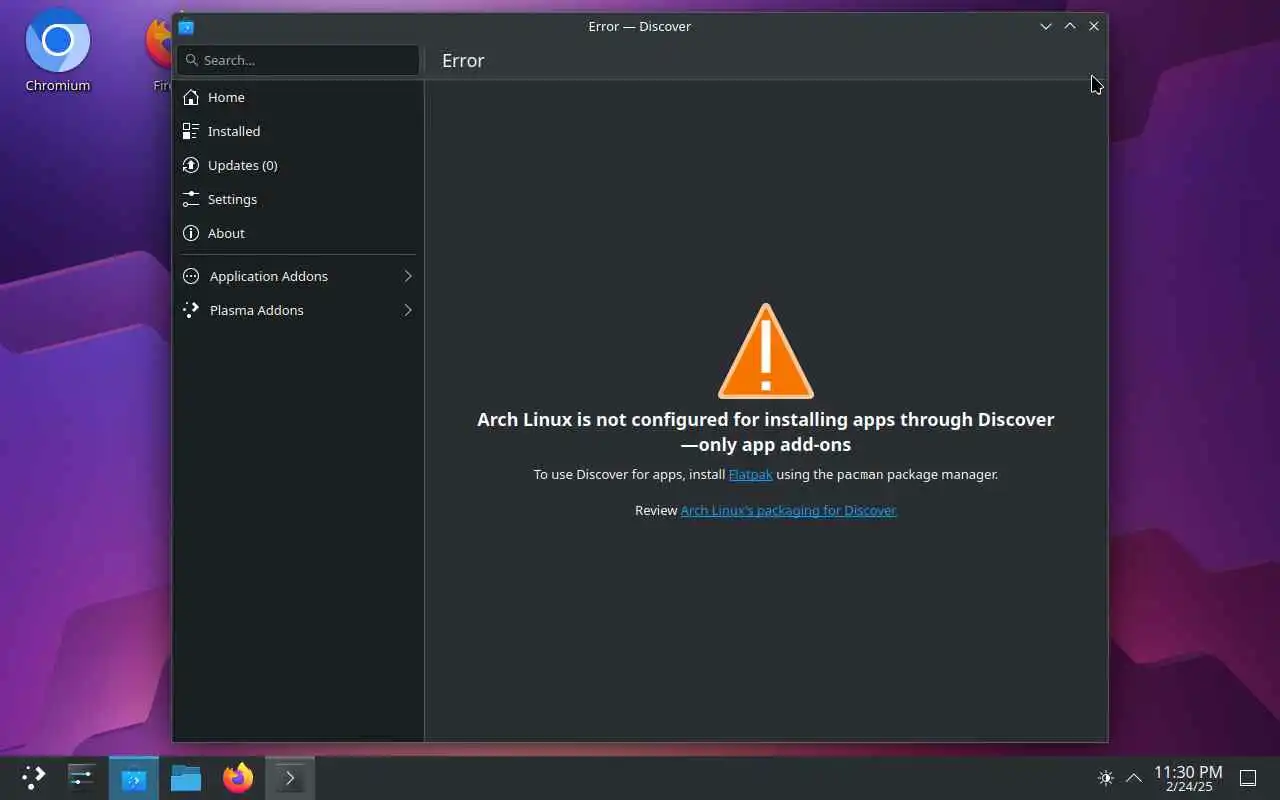Click the Discover icon in the taskbar
The width and height of the screenshot is (1280, 800).
[134, 778]
